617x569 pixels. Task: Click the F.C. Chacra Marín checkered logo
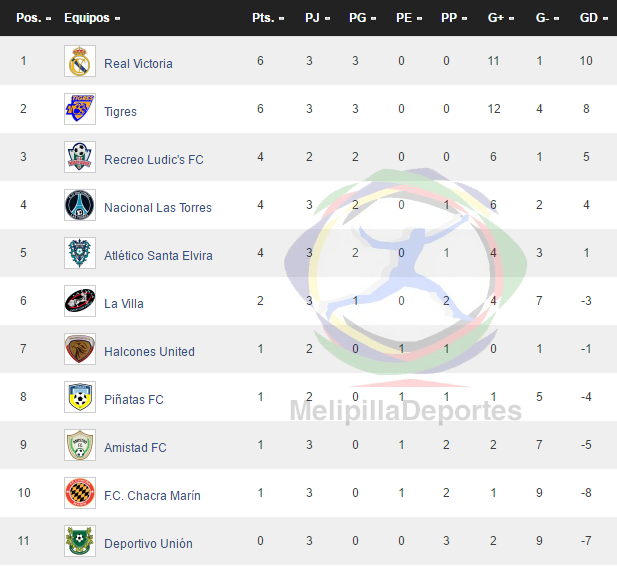(80, 493)
